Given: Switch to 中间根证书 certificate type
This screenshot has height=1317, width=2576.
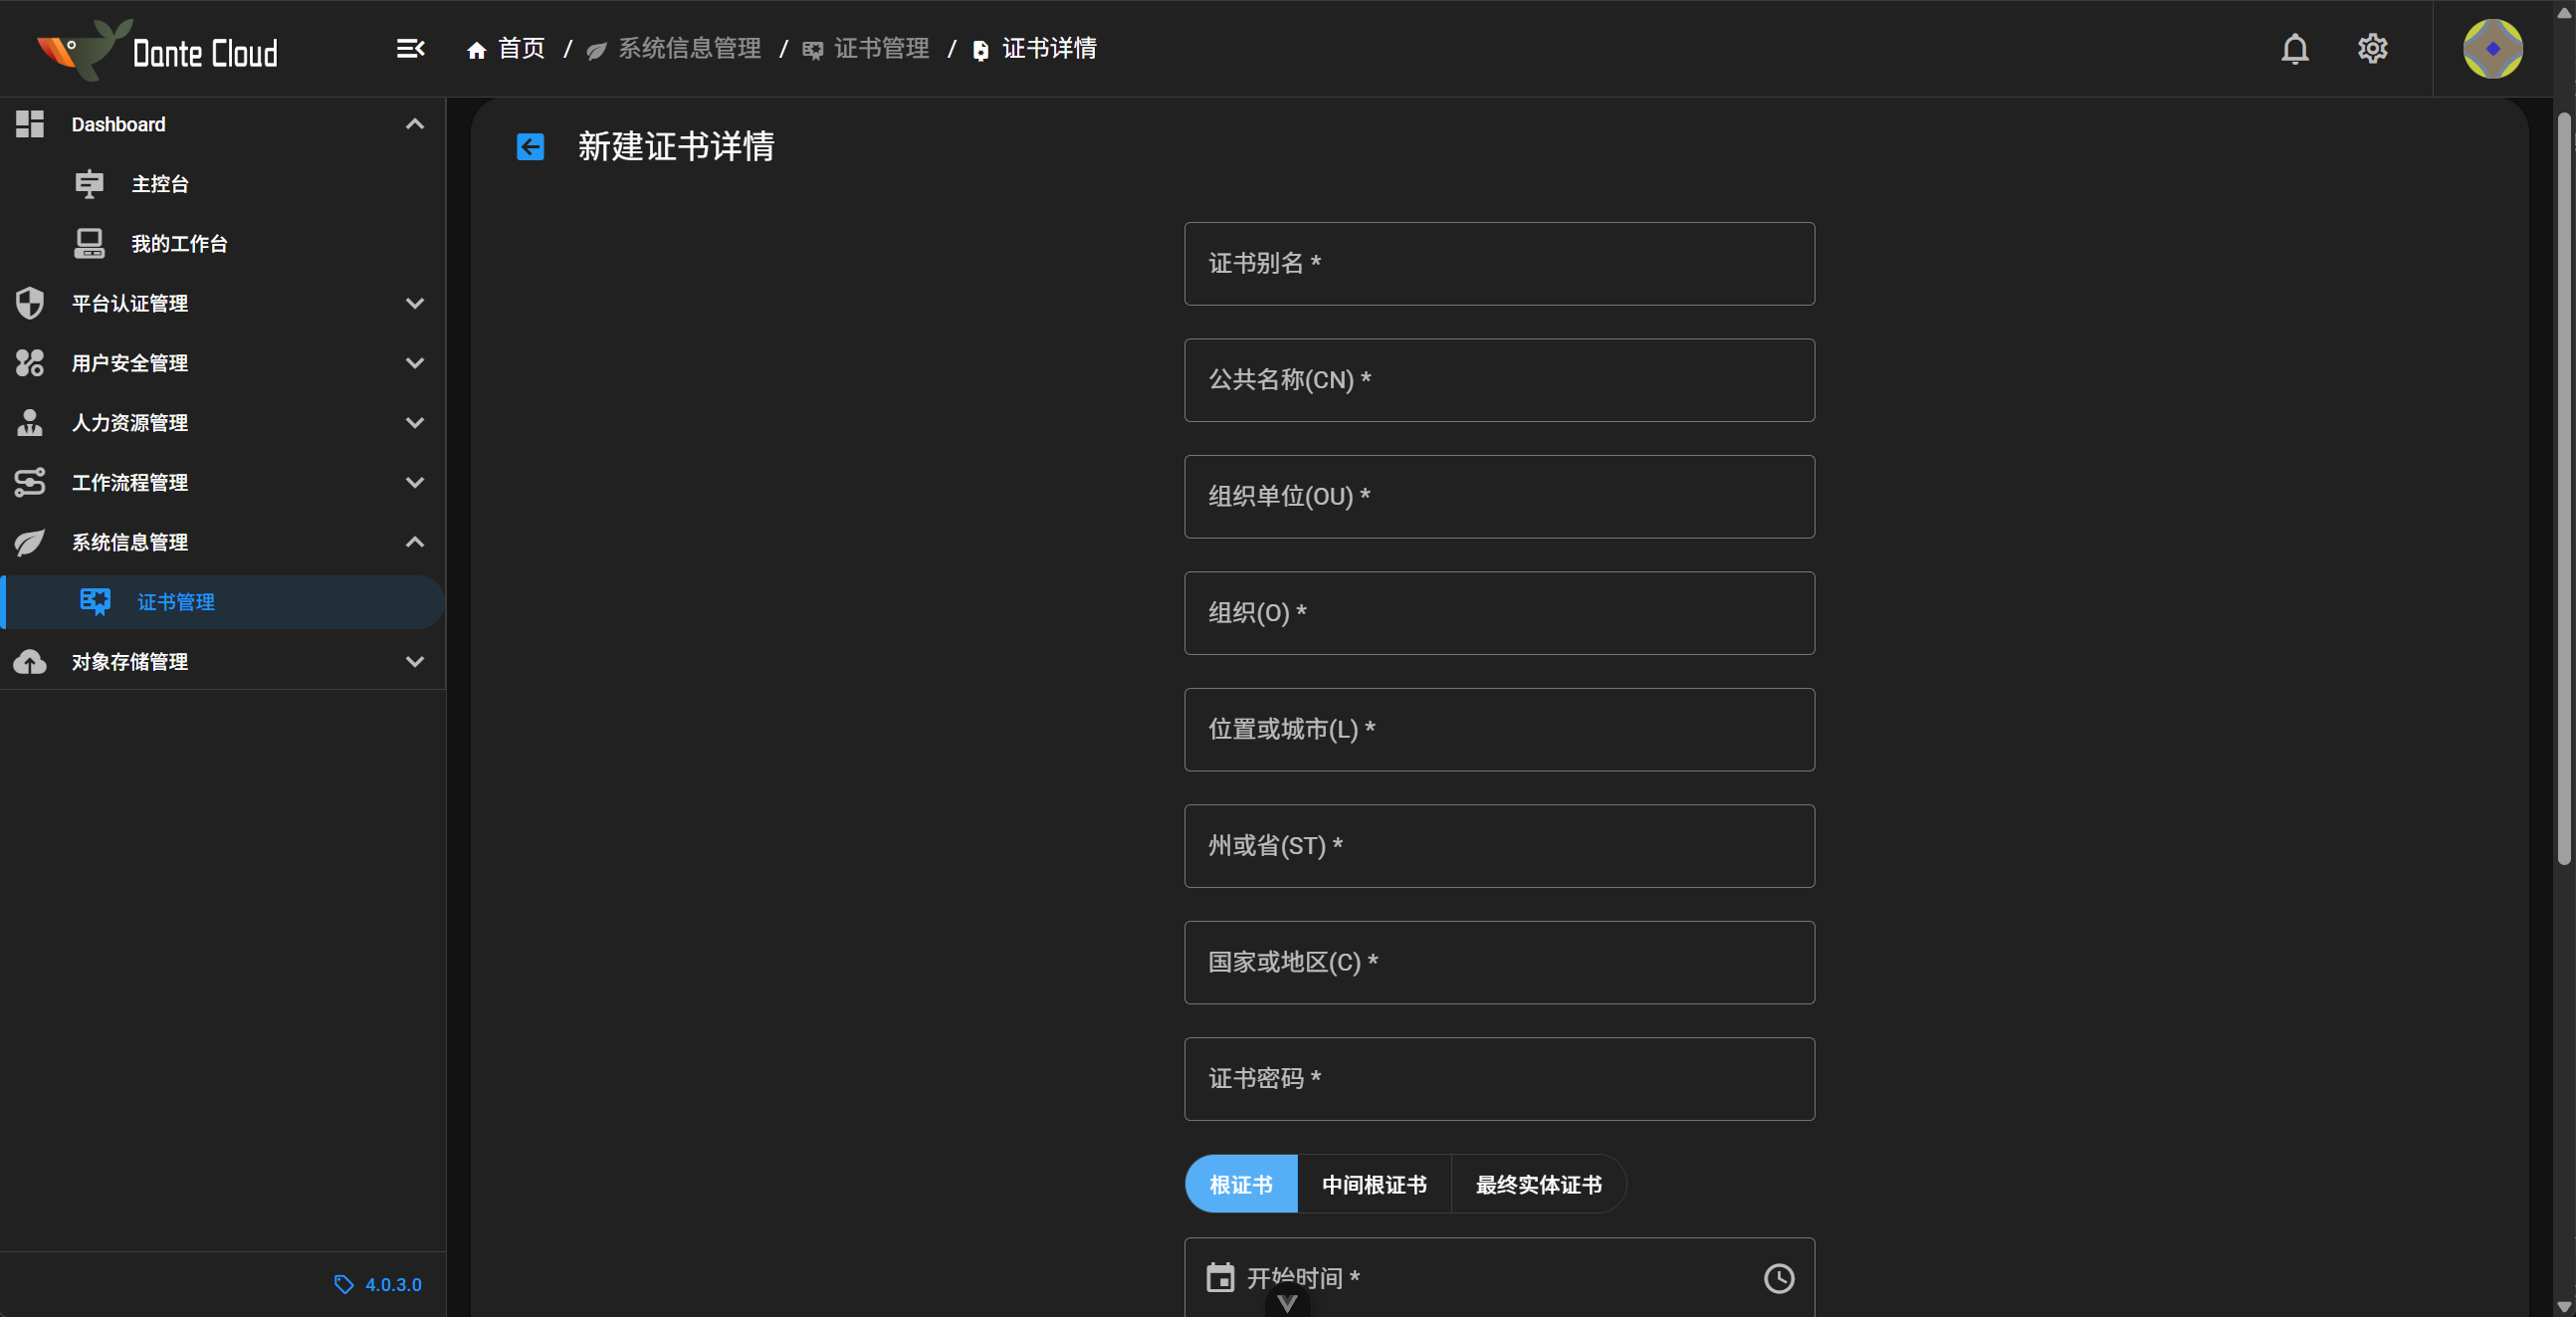Looking at the screenshot, I should (1374, 1184).
